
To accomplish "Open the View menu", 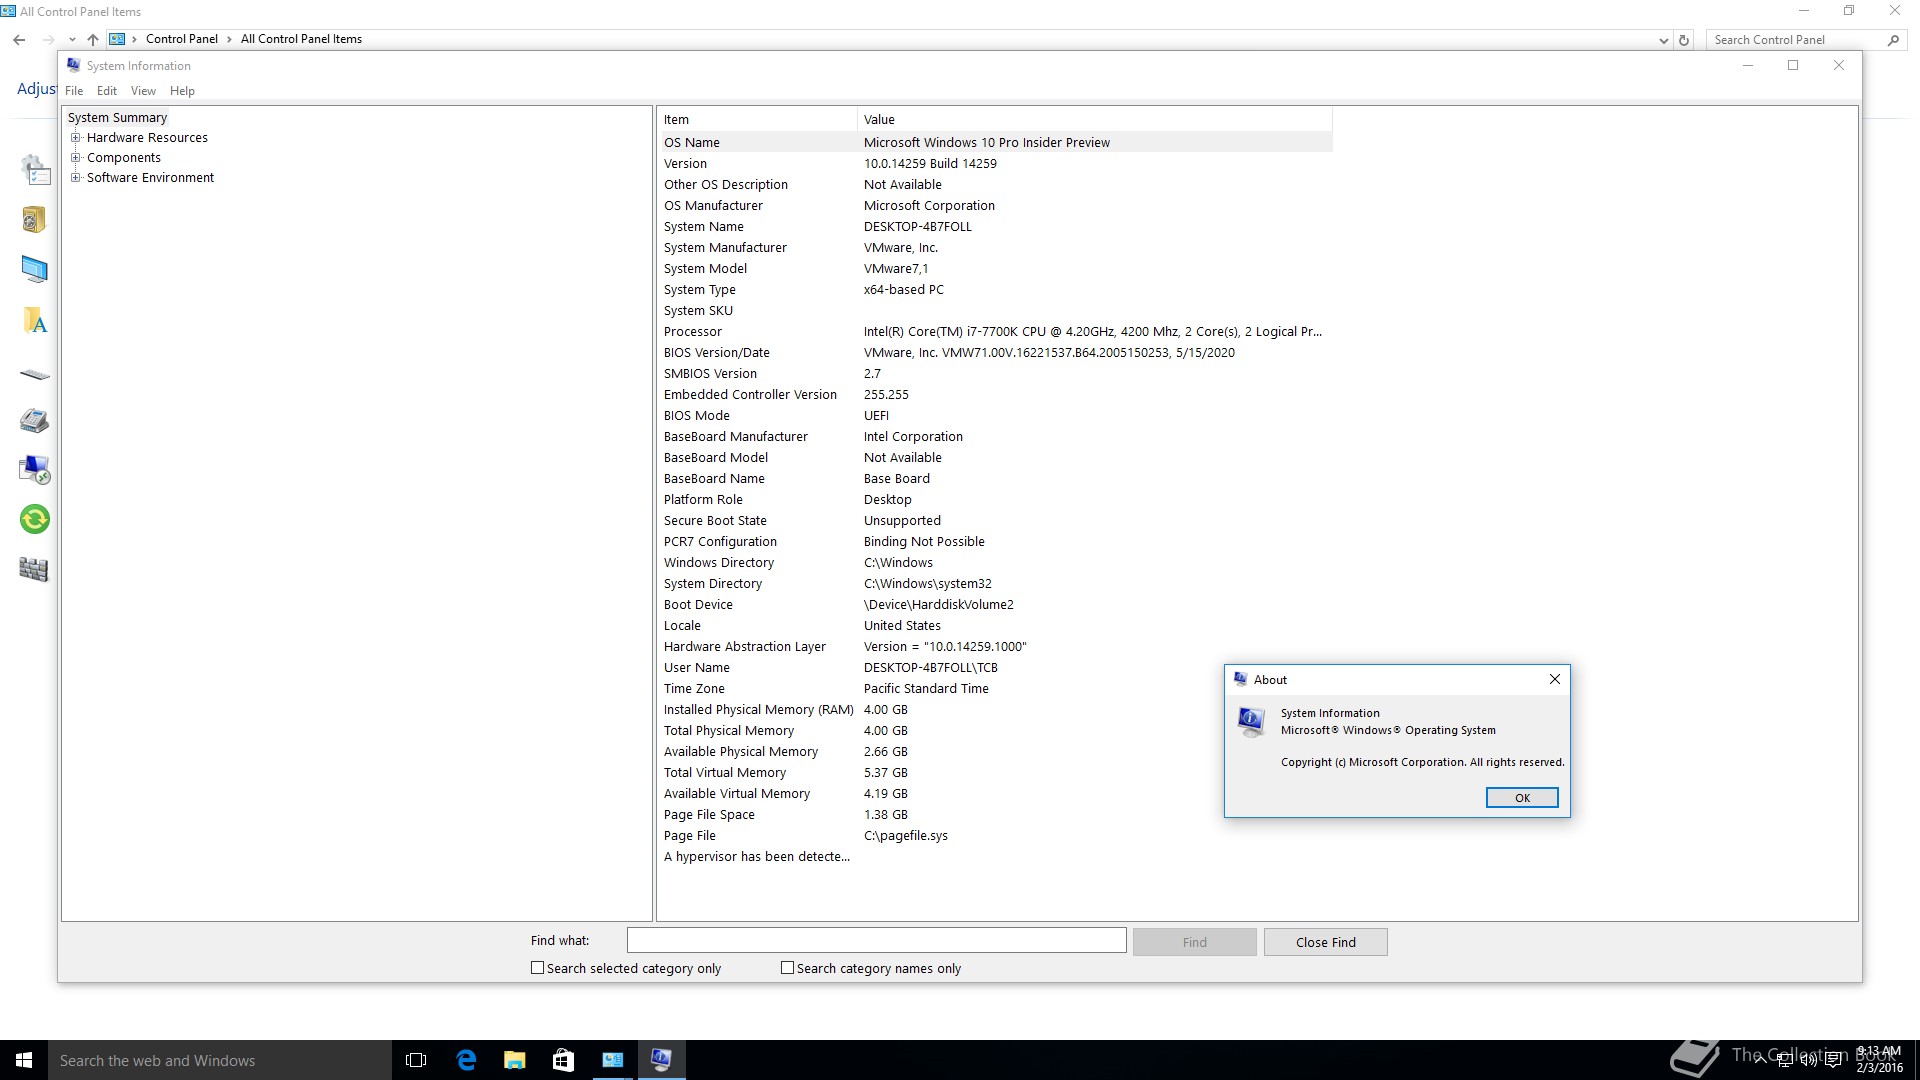I will [143, 91].
